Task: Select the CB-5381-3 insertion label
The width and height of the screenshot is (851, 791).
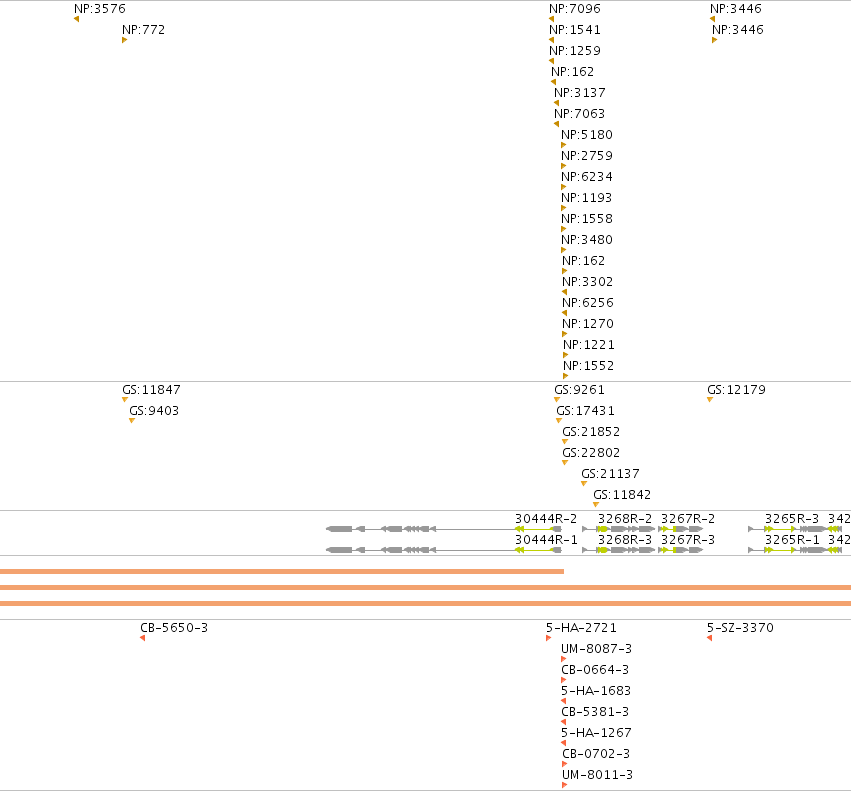Action: 595,712
